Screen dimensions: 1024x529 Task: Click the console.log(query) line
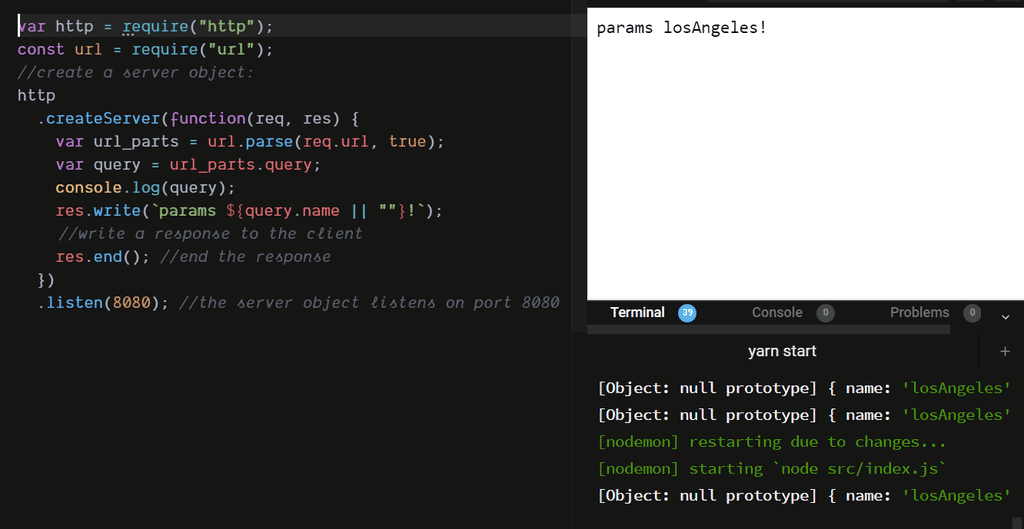(x=145, y=188)
